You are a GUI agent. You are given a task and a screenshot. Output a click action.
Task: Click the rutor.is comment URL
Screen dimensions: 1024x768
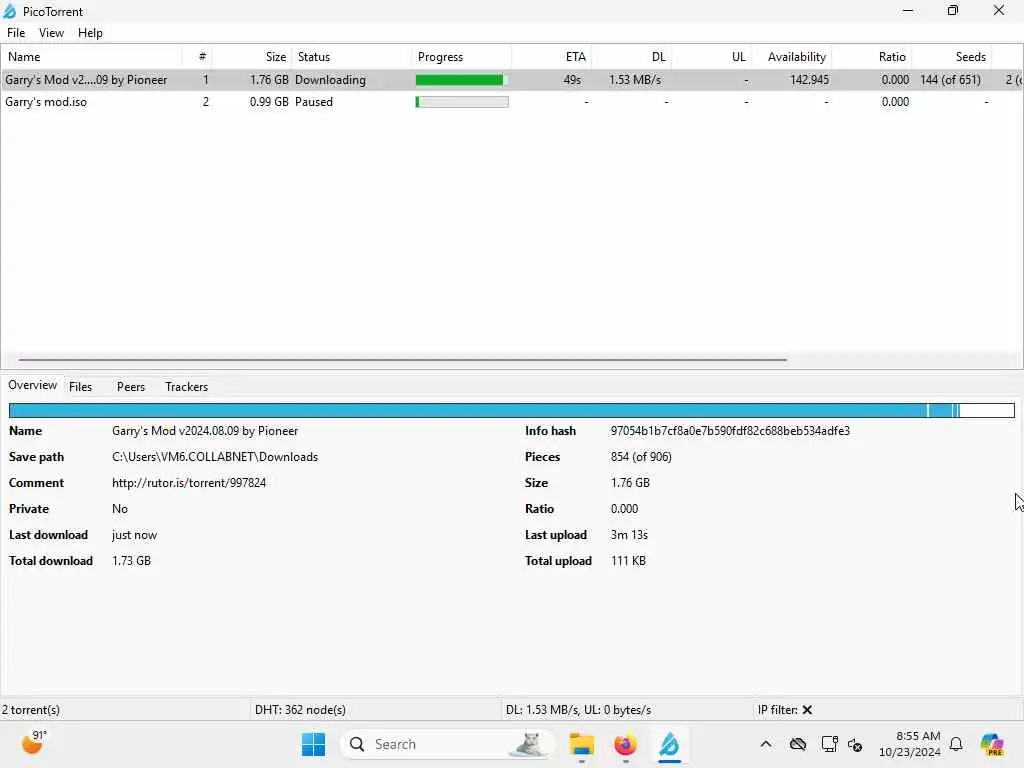click(189, 483)
